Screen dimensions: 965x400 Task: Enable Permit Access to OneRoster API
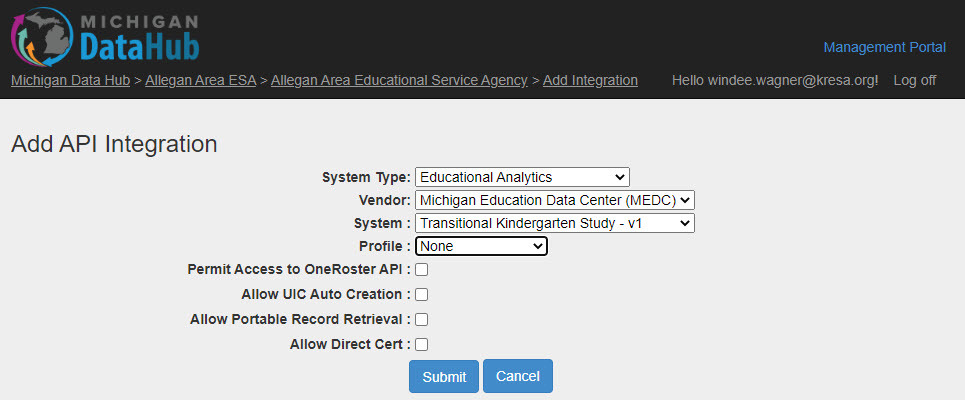pyautogui.click(x=422, y=270)
